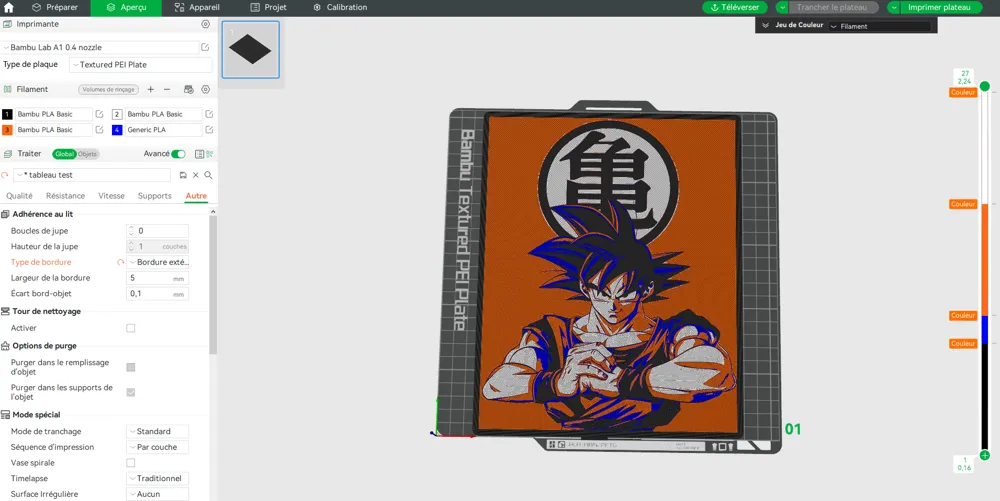Edit the Bambu Lab A1 printer preset
Viewport: 1000px width, 501px height.
[x=205, y=47]
